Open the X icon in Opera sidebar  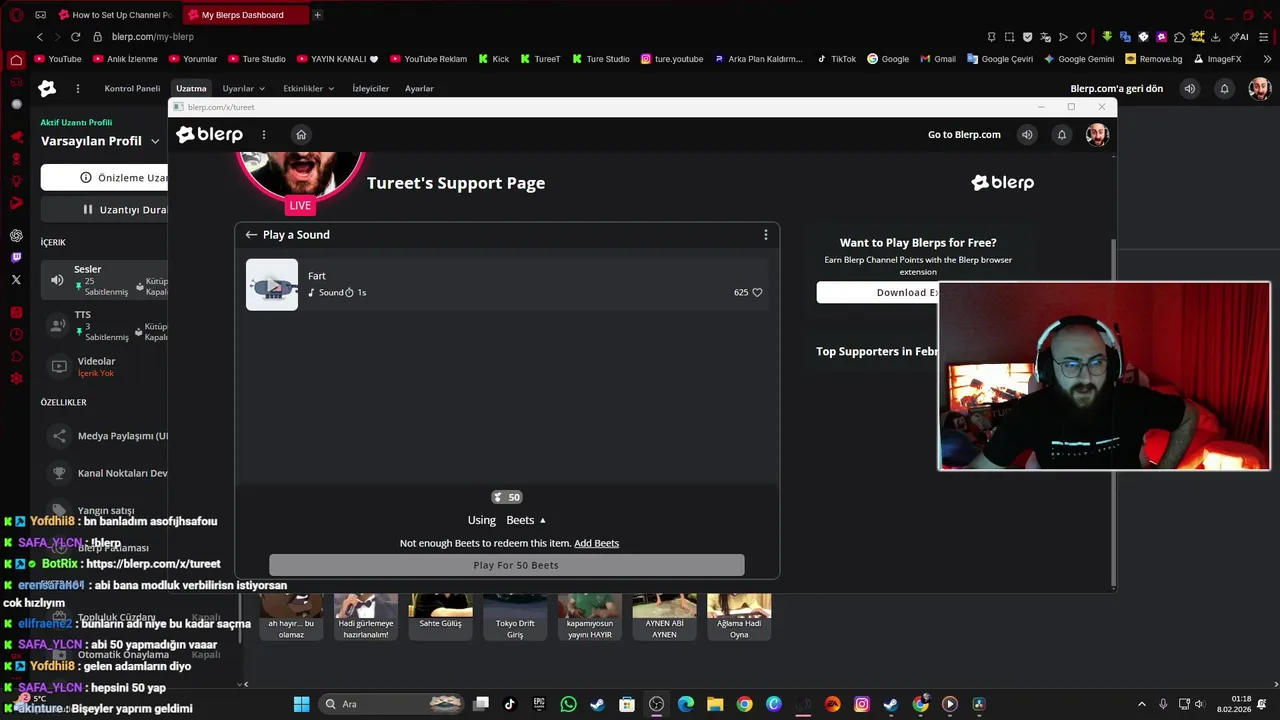(16, 280)
